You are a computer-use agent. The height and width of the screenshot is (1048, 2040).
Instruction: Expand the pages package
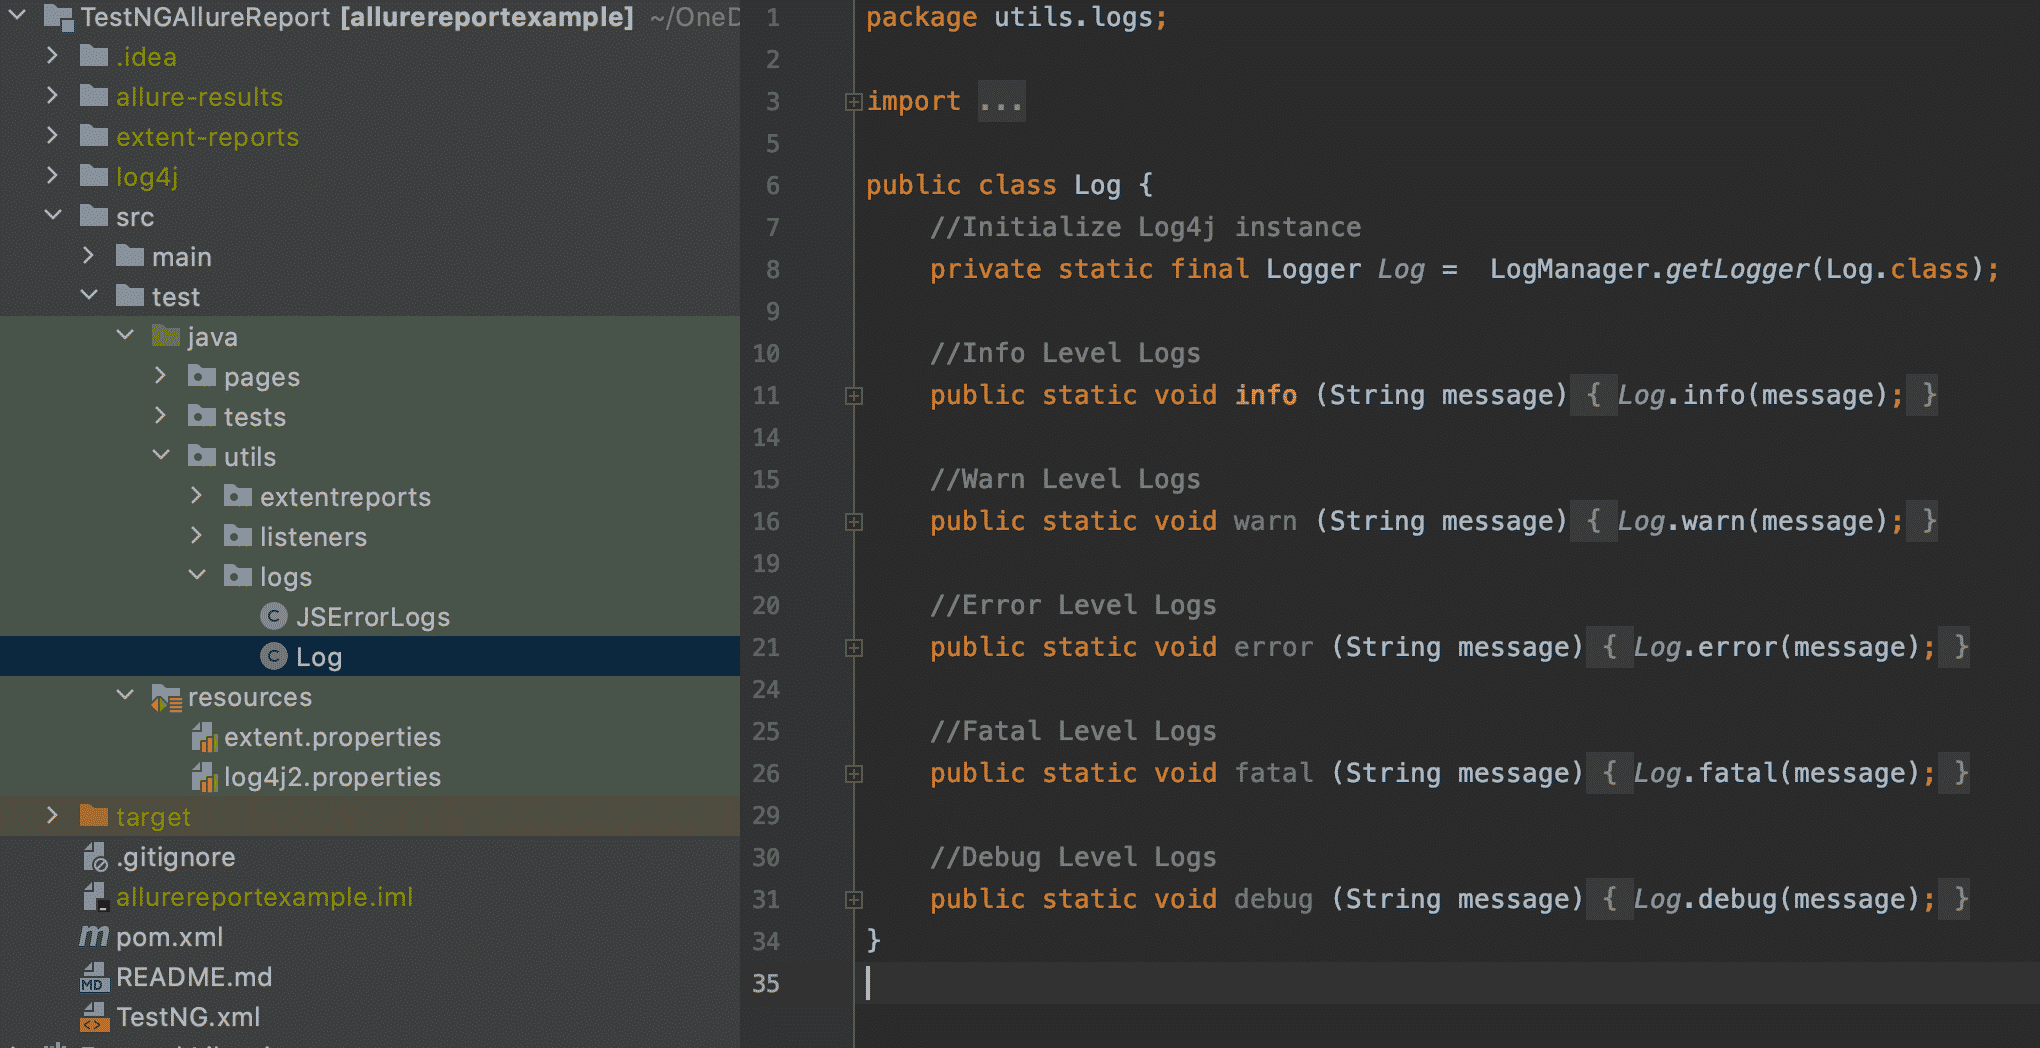(161, 376)
